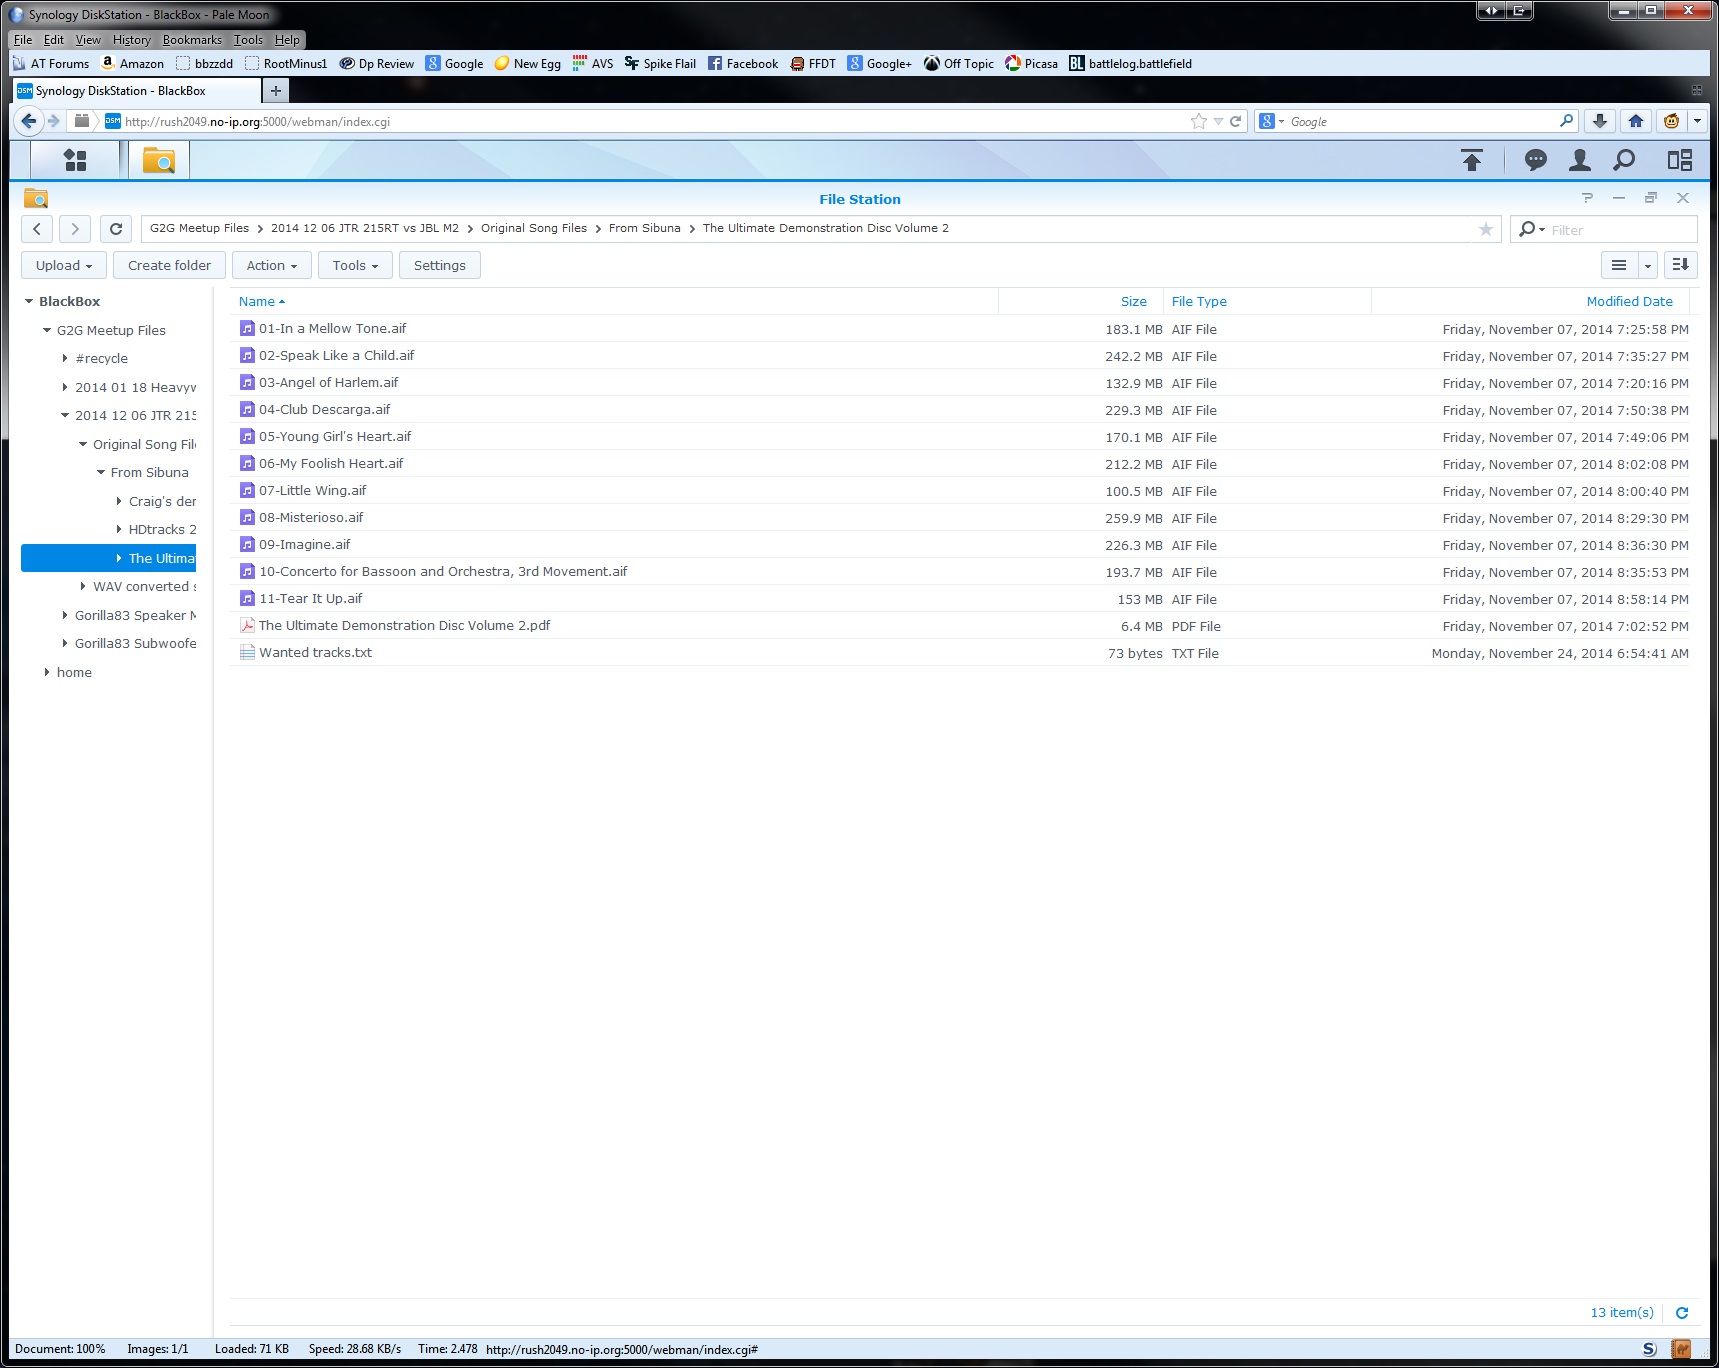
Task: Select the 07-Little Wing.aif file
Action: pos(959,490)
